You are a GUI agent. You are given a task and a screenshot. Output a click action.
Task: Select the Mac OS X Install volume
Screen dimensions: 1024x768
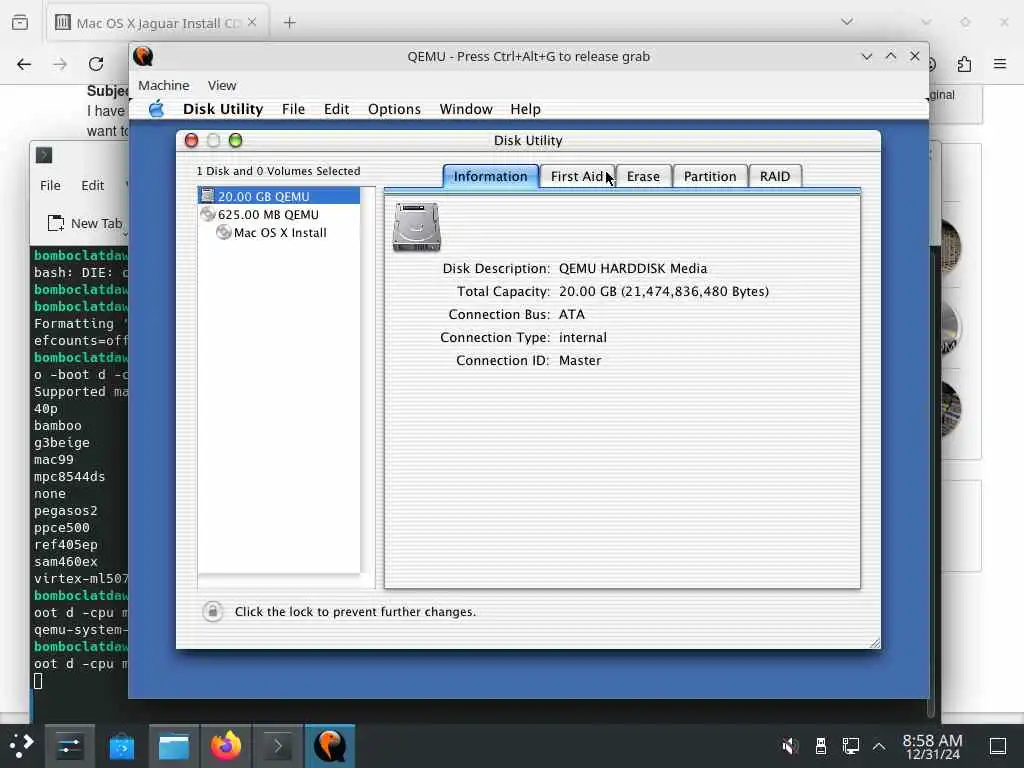(279, 232)
